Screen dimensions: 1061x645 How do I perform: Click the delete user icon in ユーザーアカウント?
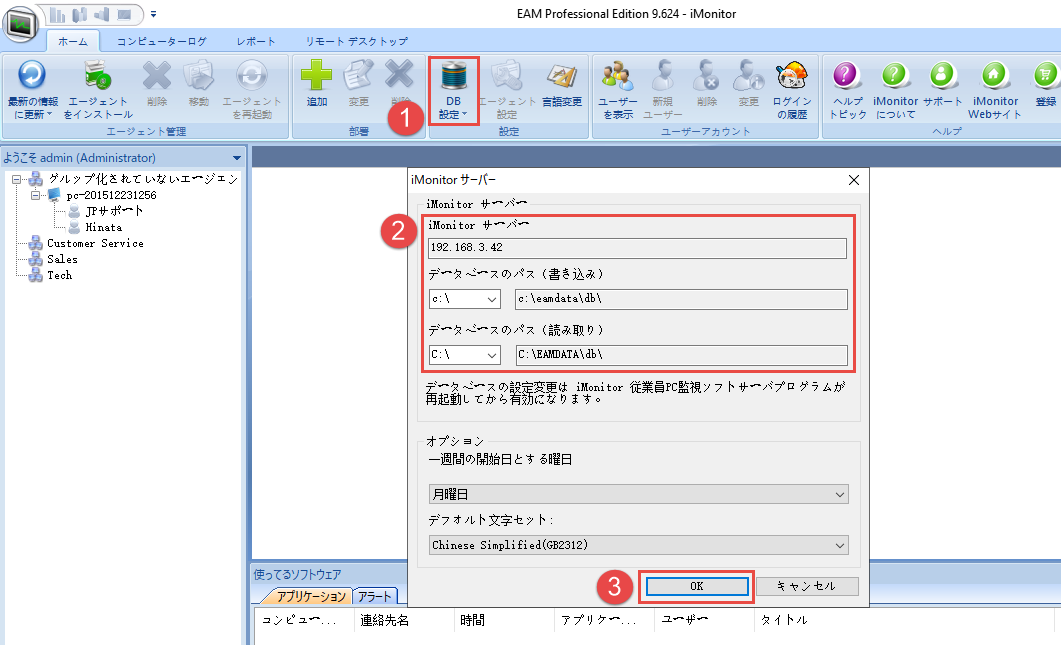[x=706, y=75]
